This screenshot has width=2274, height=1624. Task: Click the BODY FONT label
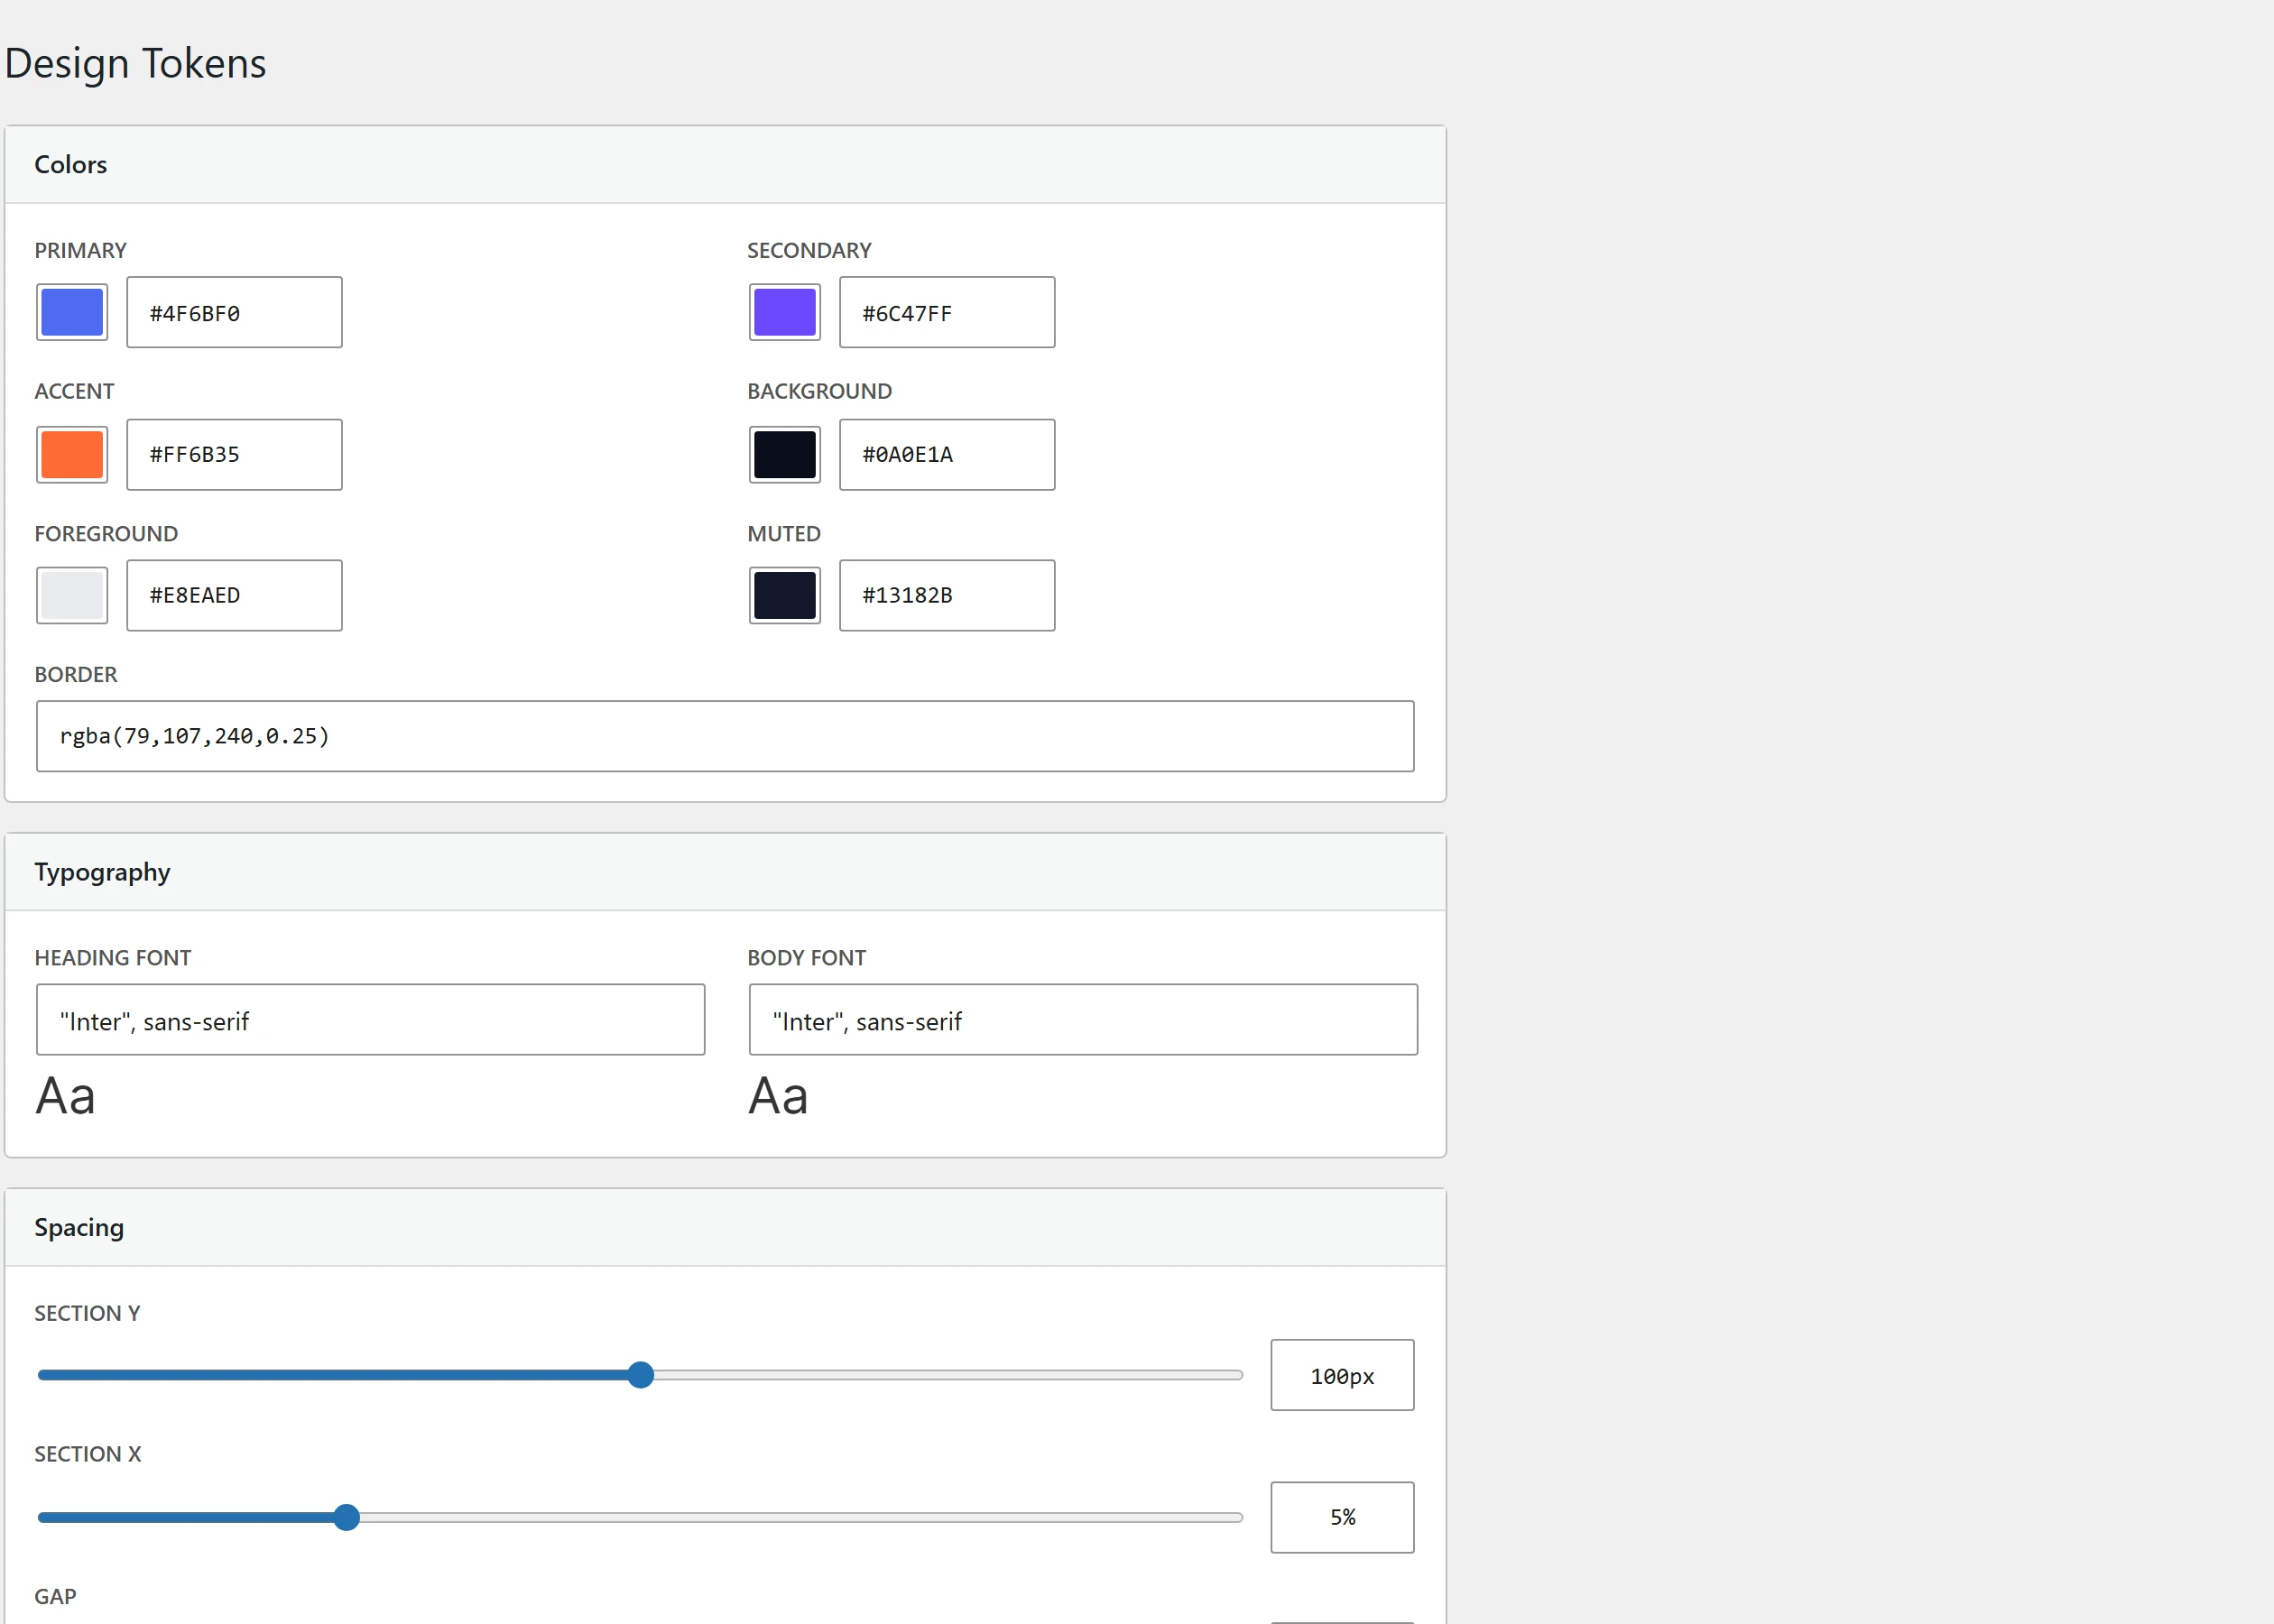point(806,958)
